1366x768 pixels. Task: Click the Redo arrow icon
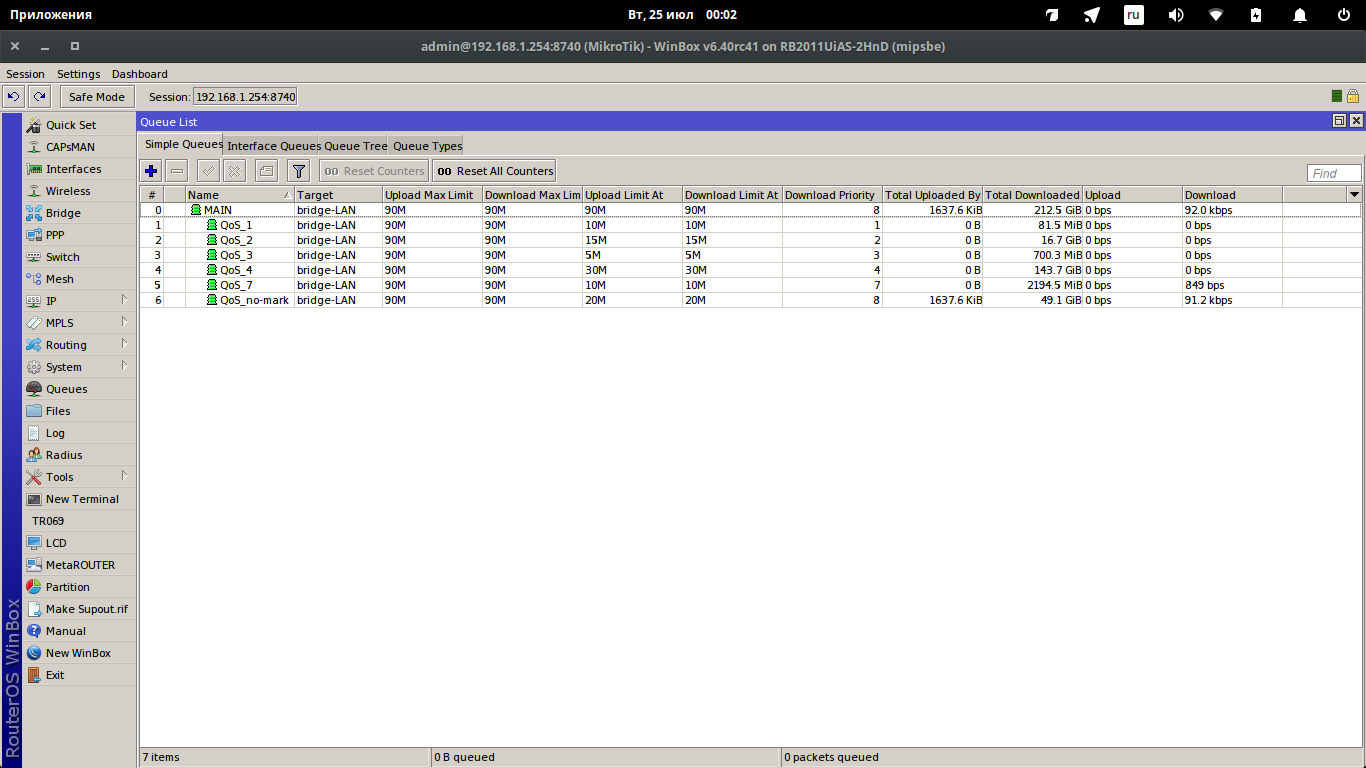[39, 97]
